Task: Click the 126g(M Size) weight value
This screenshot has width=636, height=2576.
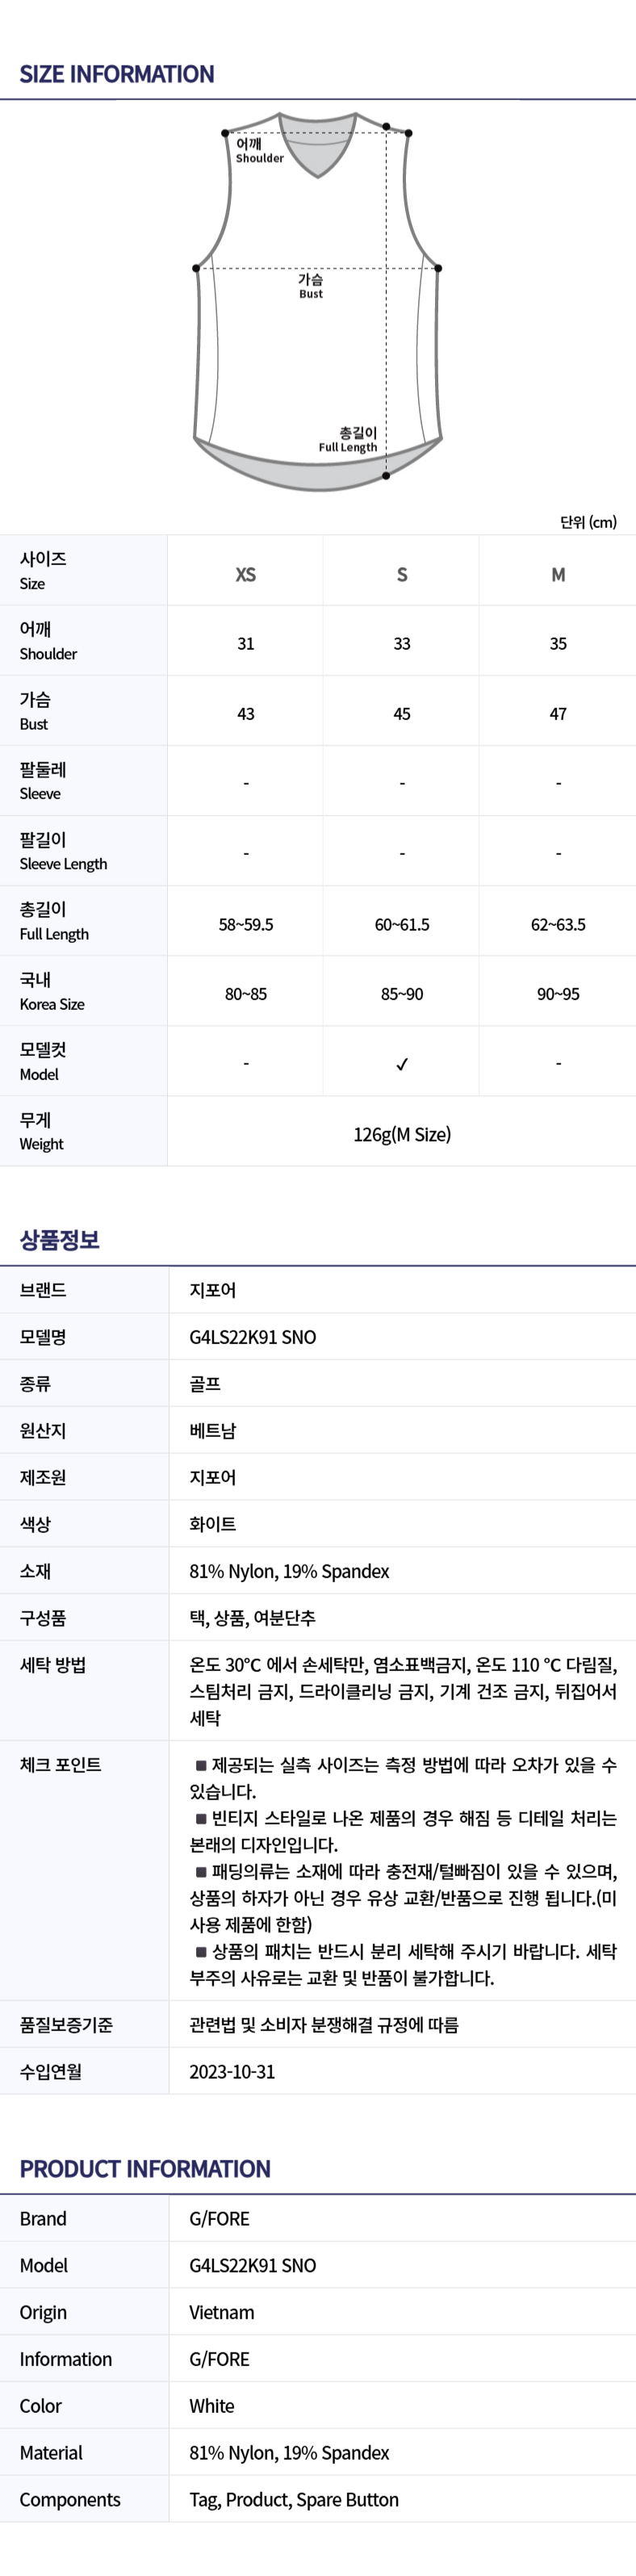Action: pyautogui.click(x=402, y=1134)
